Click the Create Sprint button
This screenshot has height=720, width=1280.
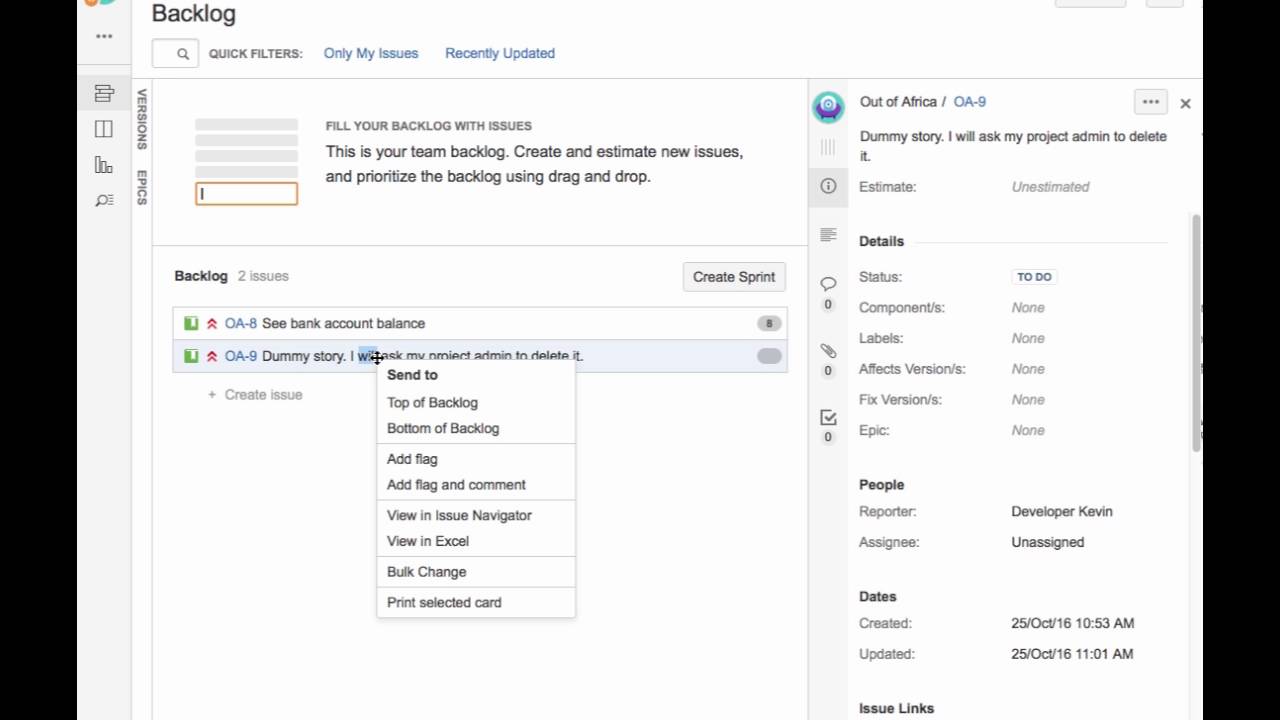pos(734,277)
